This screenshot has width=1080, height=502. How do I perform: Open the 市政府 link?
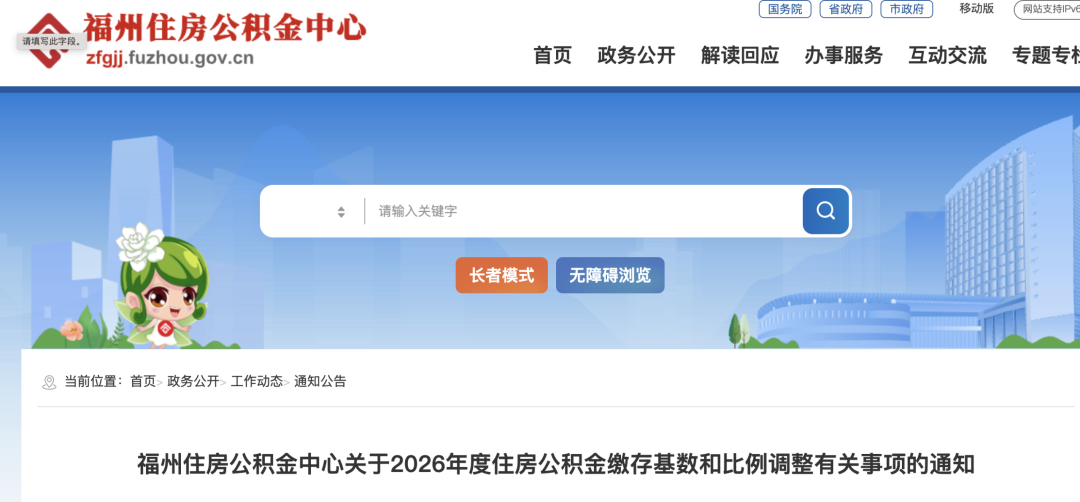click(906, 9)
